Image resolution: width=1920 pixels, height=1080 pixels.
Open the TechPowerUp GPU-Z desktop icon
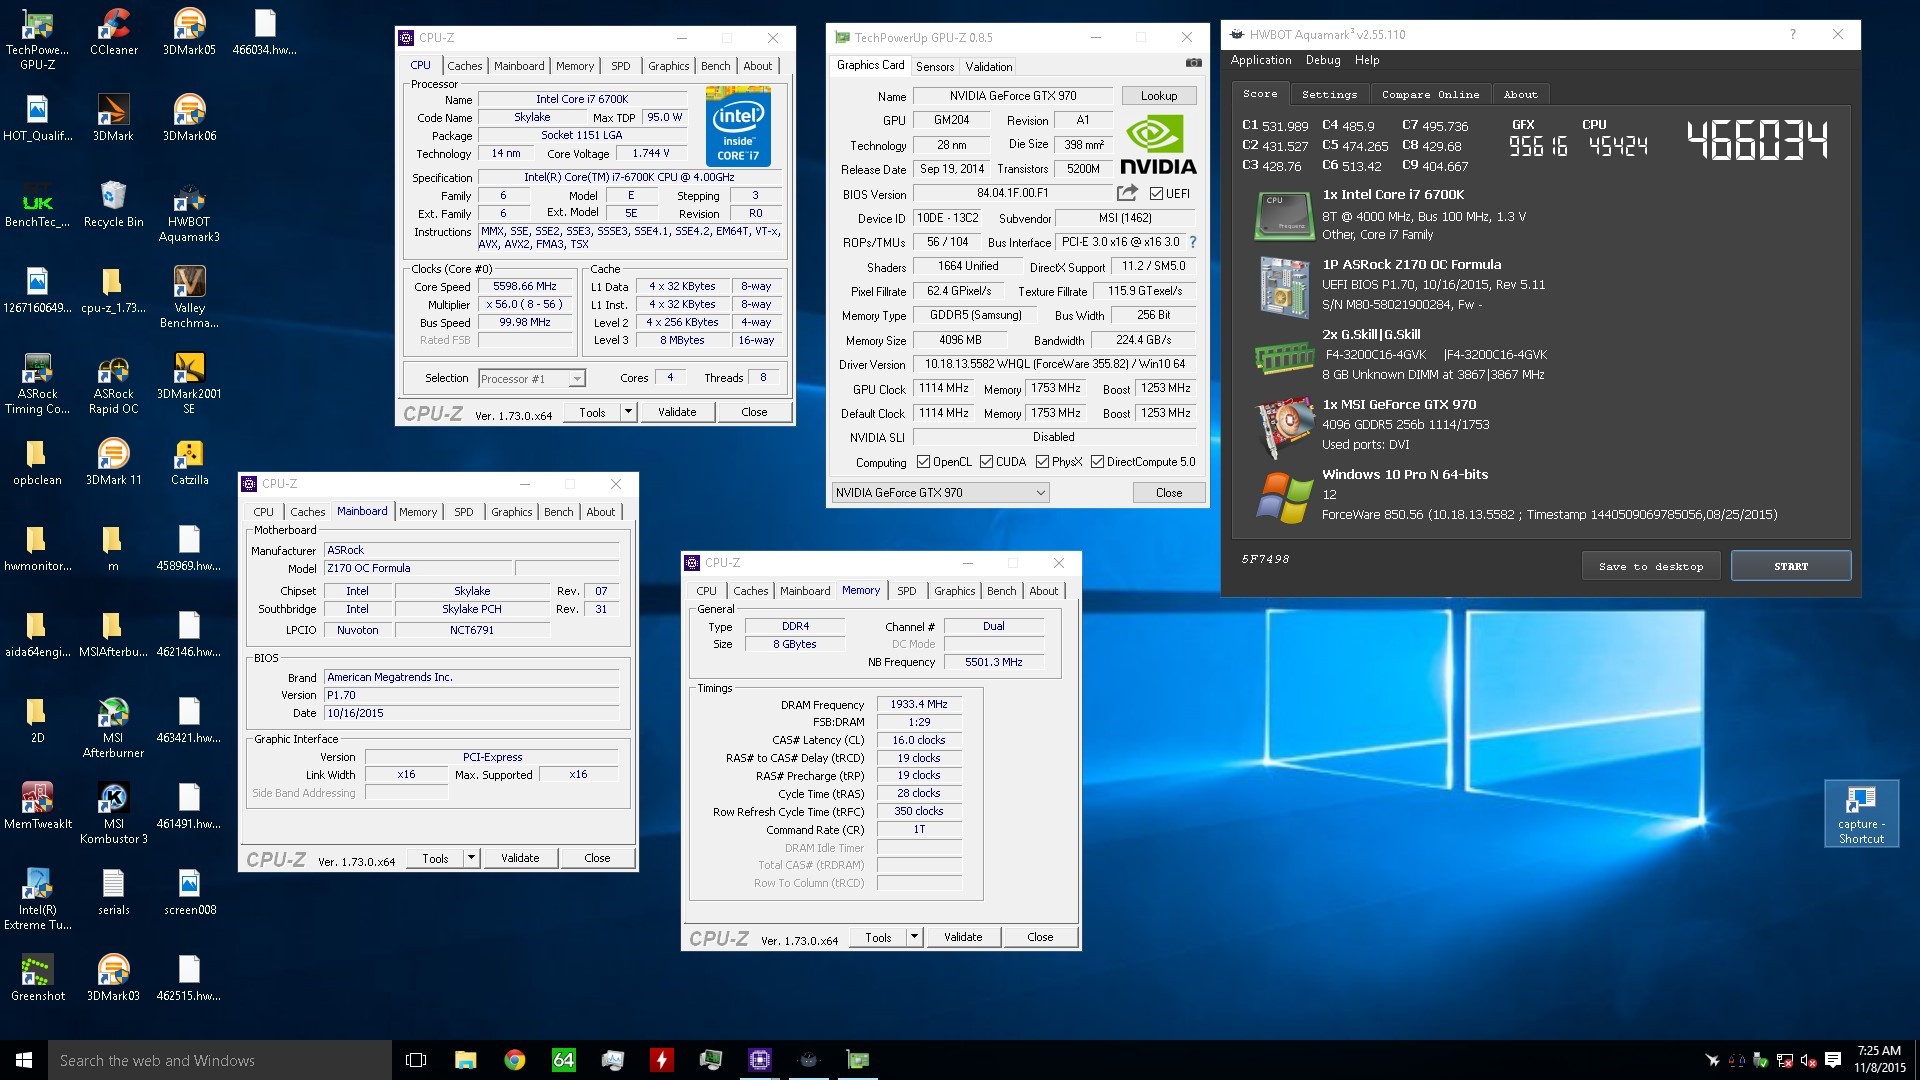37,38
